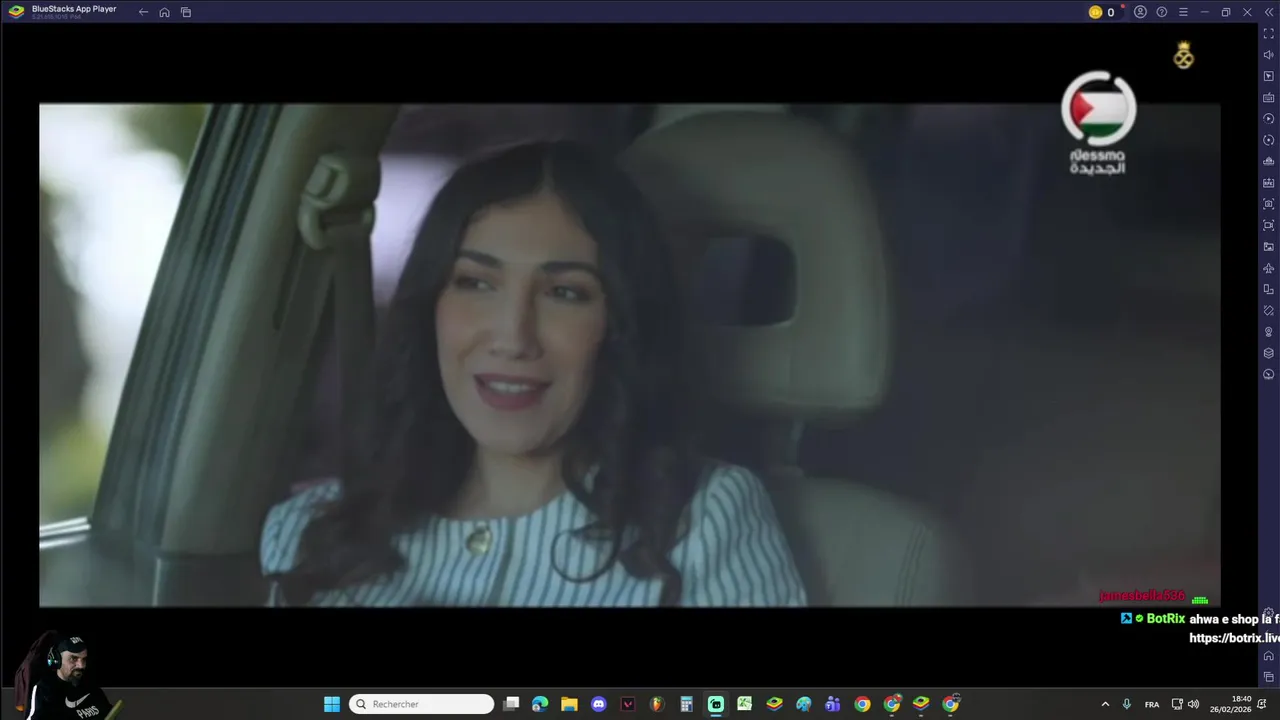Screen dimensions: 1280x720
Task: Open the help question mark icon
Action: pos(1162,12)
